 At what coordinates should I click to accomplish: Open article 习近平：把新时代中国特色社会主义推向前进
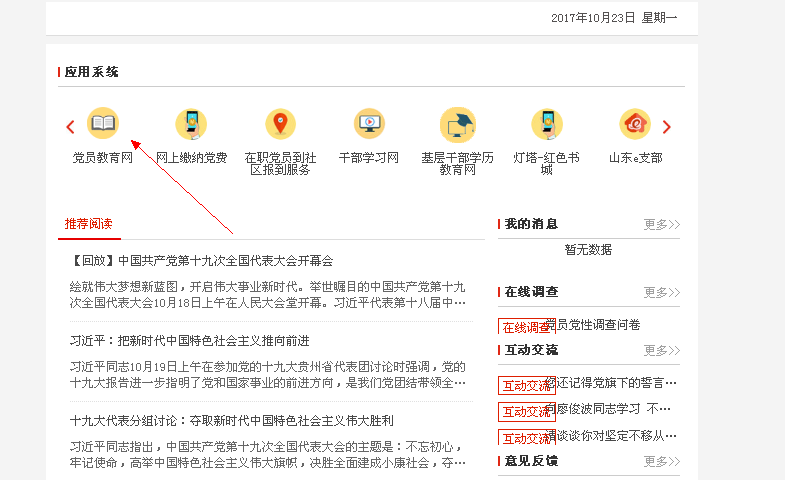(190, 341)
